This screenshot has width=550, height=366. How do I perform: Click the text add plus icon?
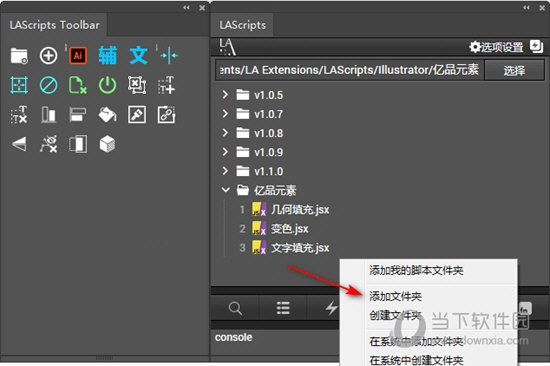click(166, 85)
